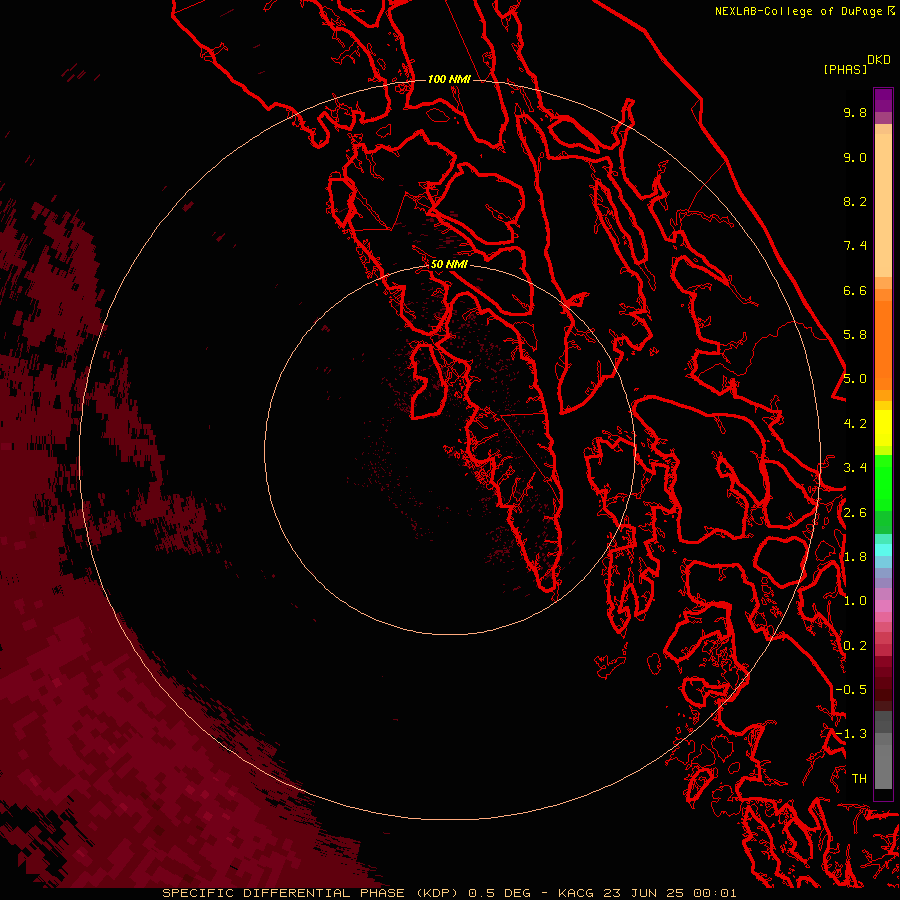Click the 0.2 colorbar value

click(855, 646)
